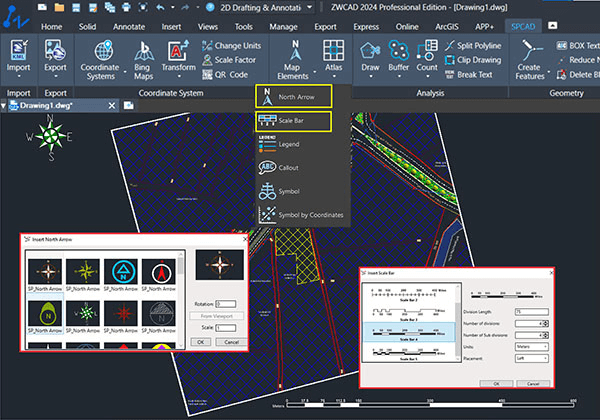This screenshot has width=600, height=420.
Task: Click the Redo arrow icon
Action: [185, 7]
